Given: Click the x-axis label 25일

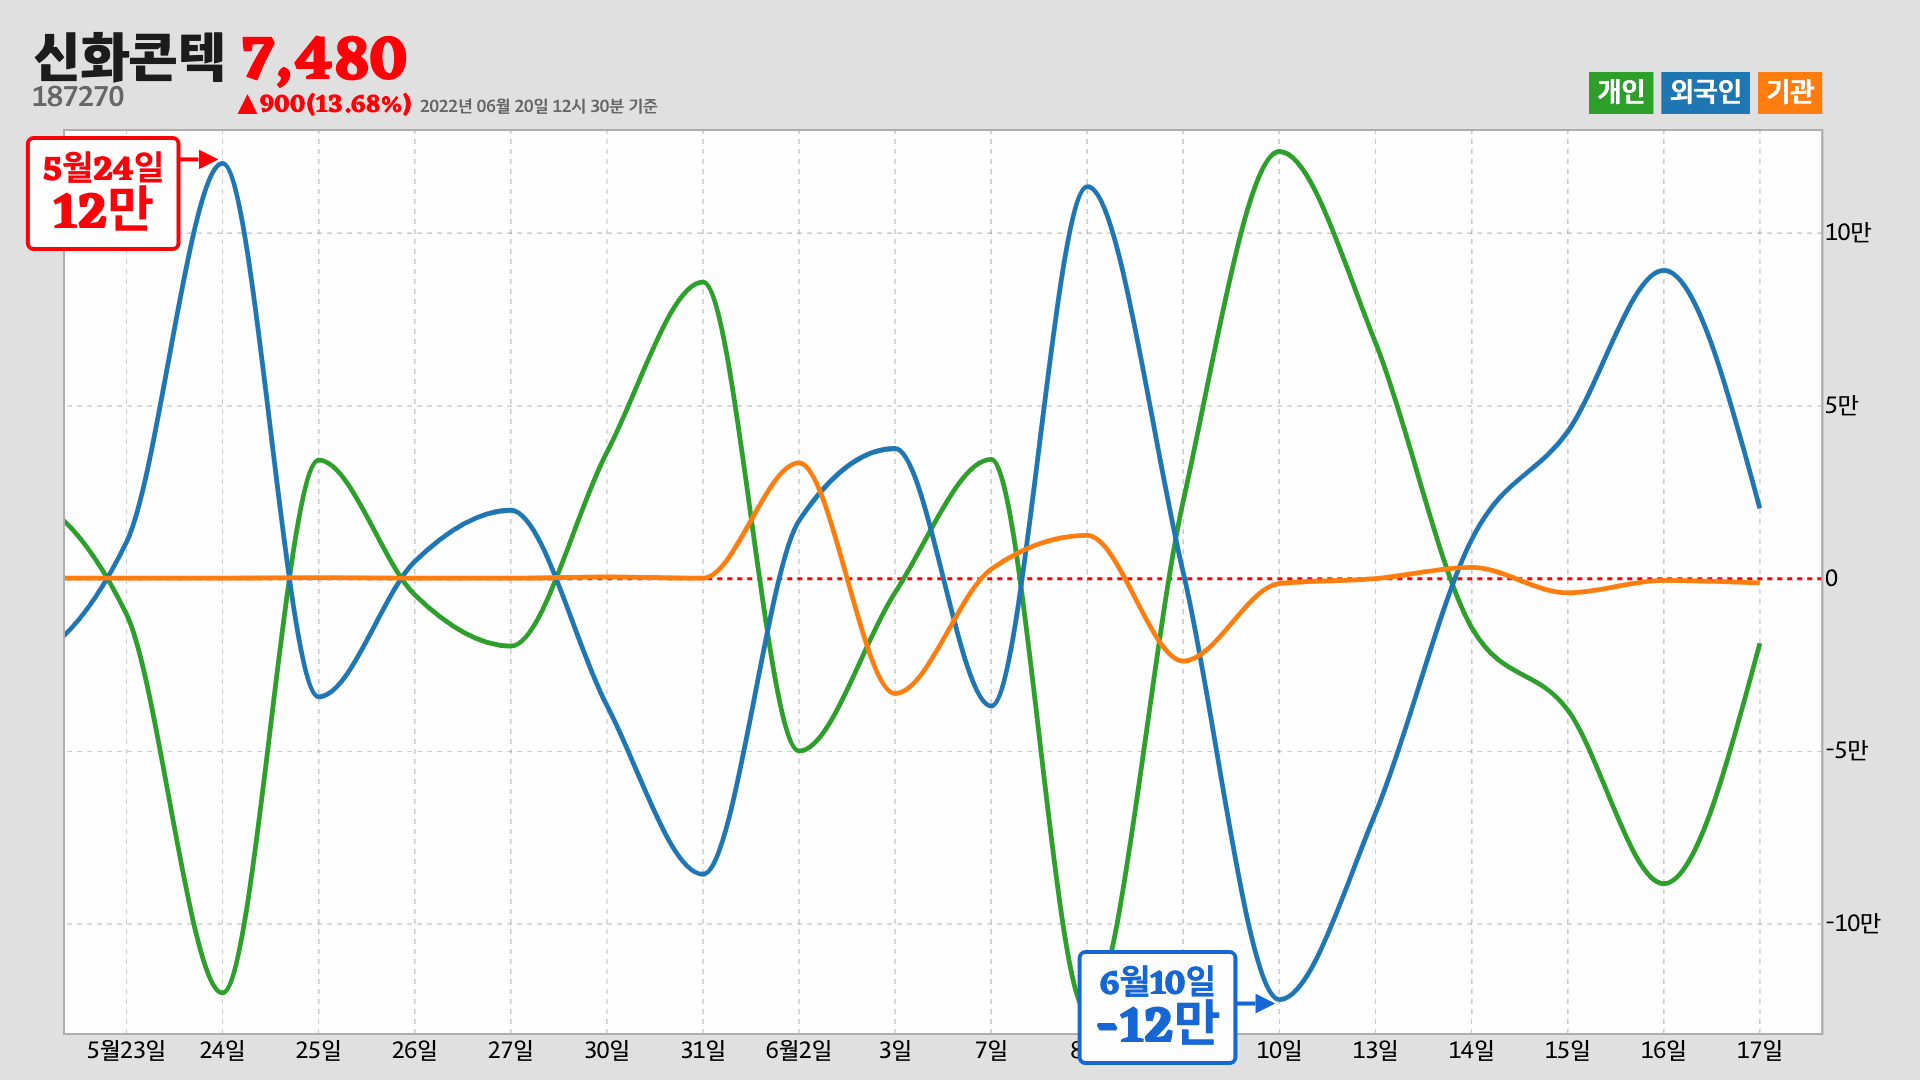Looking at the screenshot, I should pos(318,1050).
